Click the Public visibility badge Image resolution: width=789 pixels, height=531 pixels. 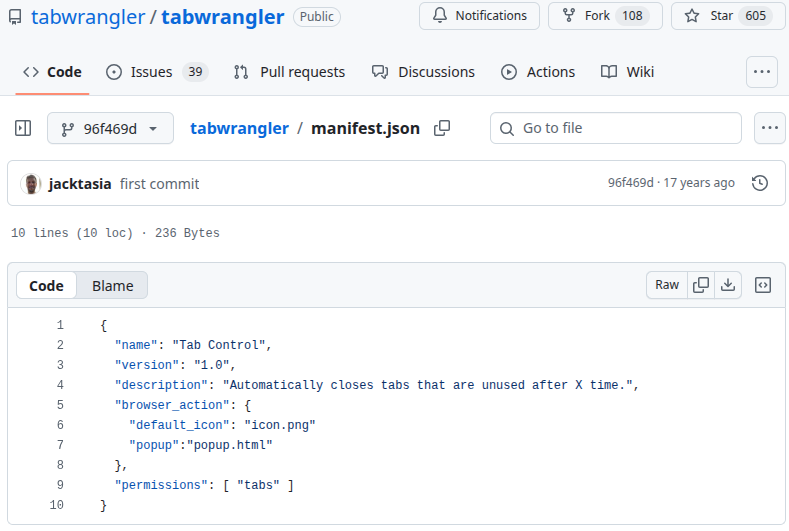[317, 17]
